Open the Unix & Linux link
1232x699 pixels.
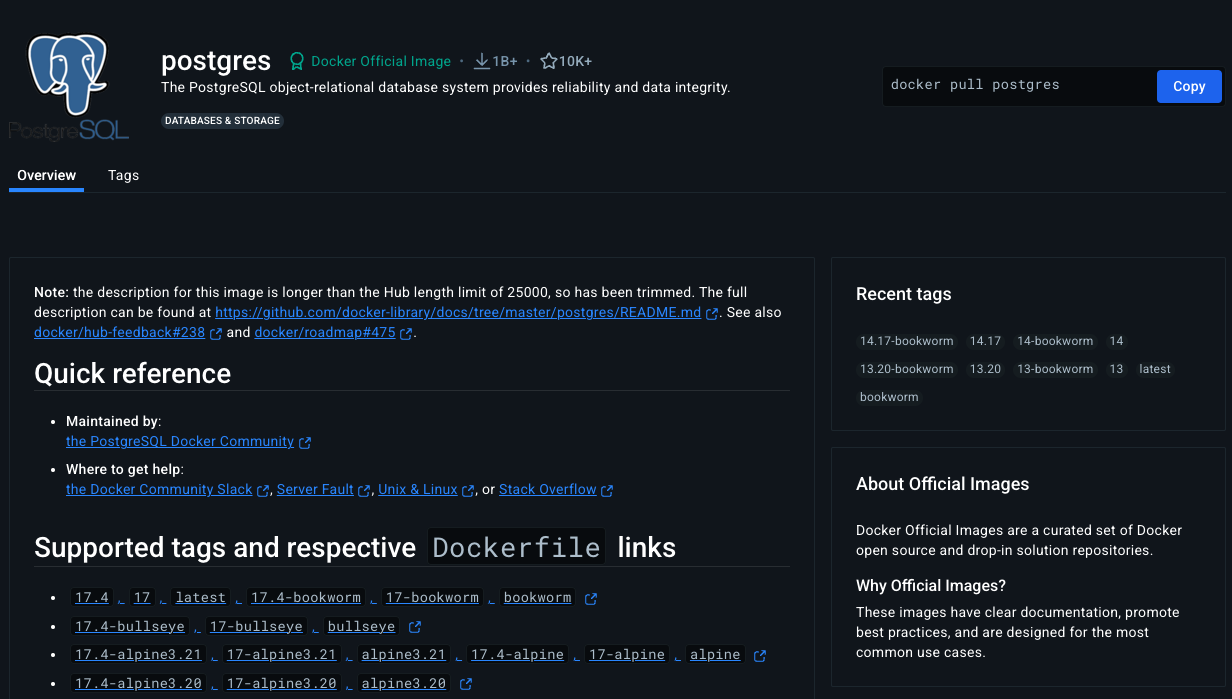tap(418, 489)
